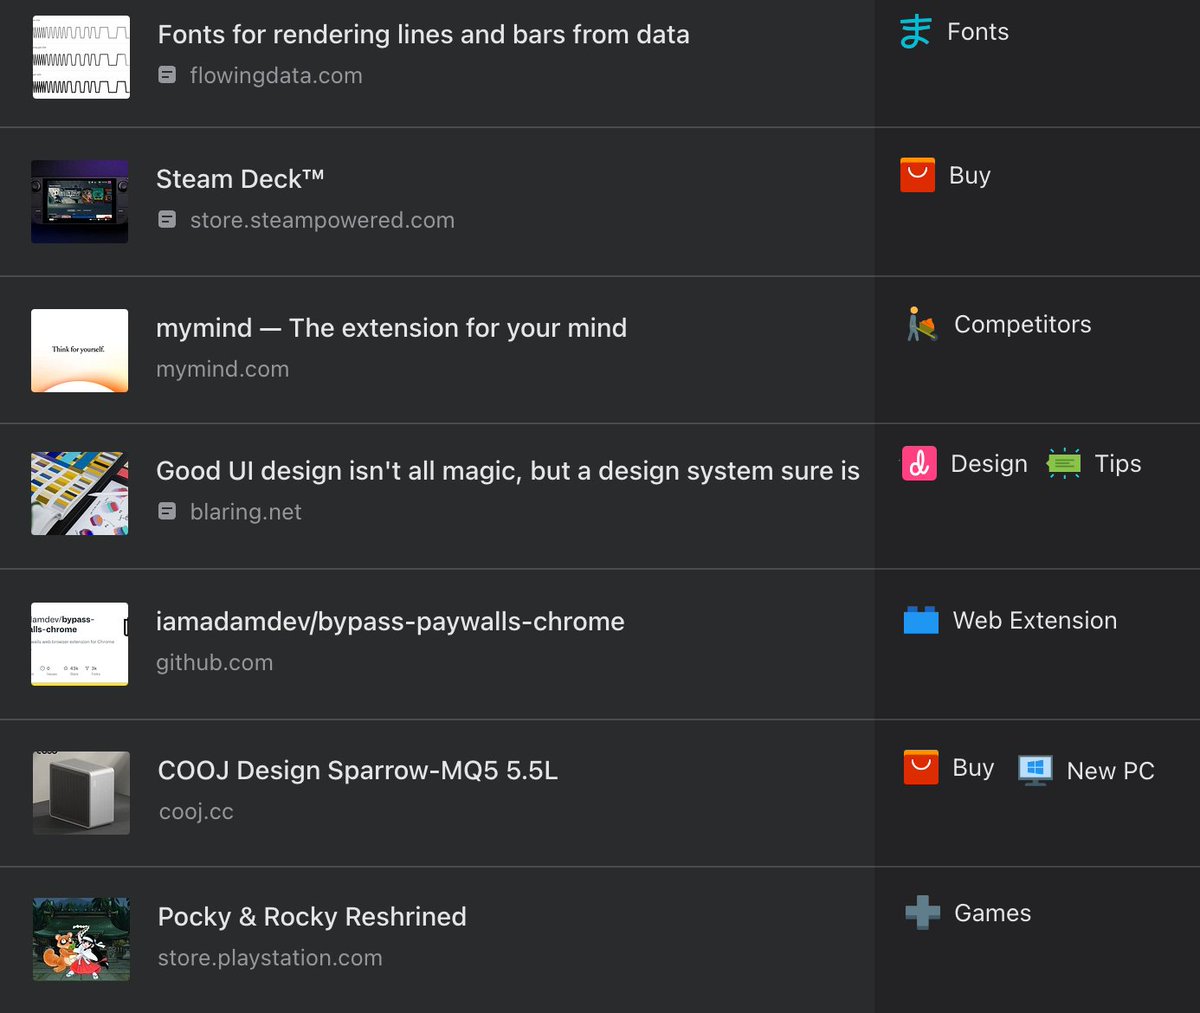1200x1013 pixels.
Task: Open 'iamadamdev/bypass-paywalls-chrome' bookmark
Action: coord(390,621)
